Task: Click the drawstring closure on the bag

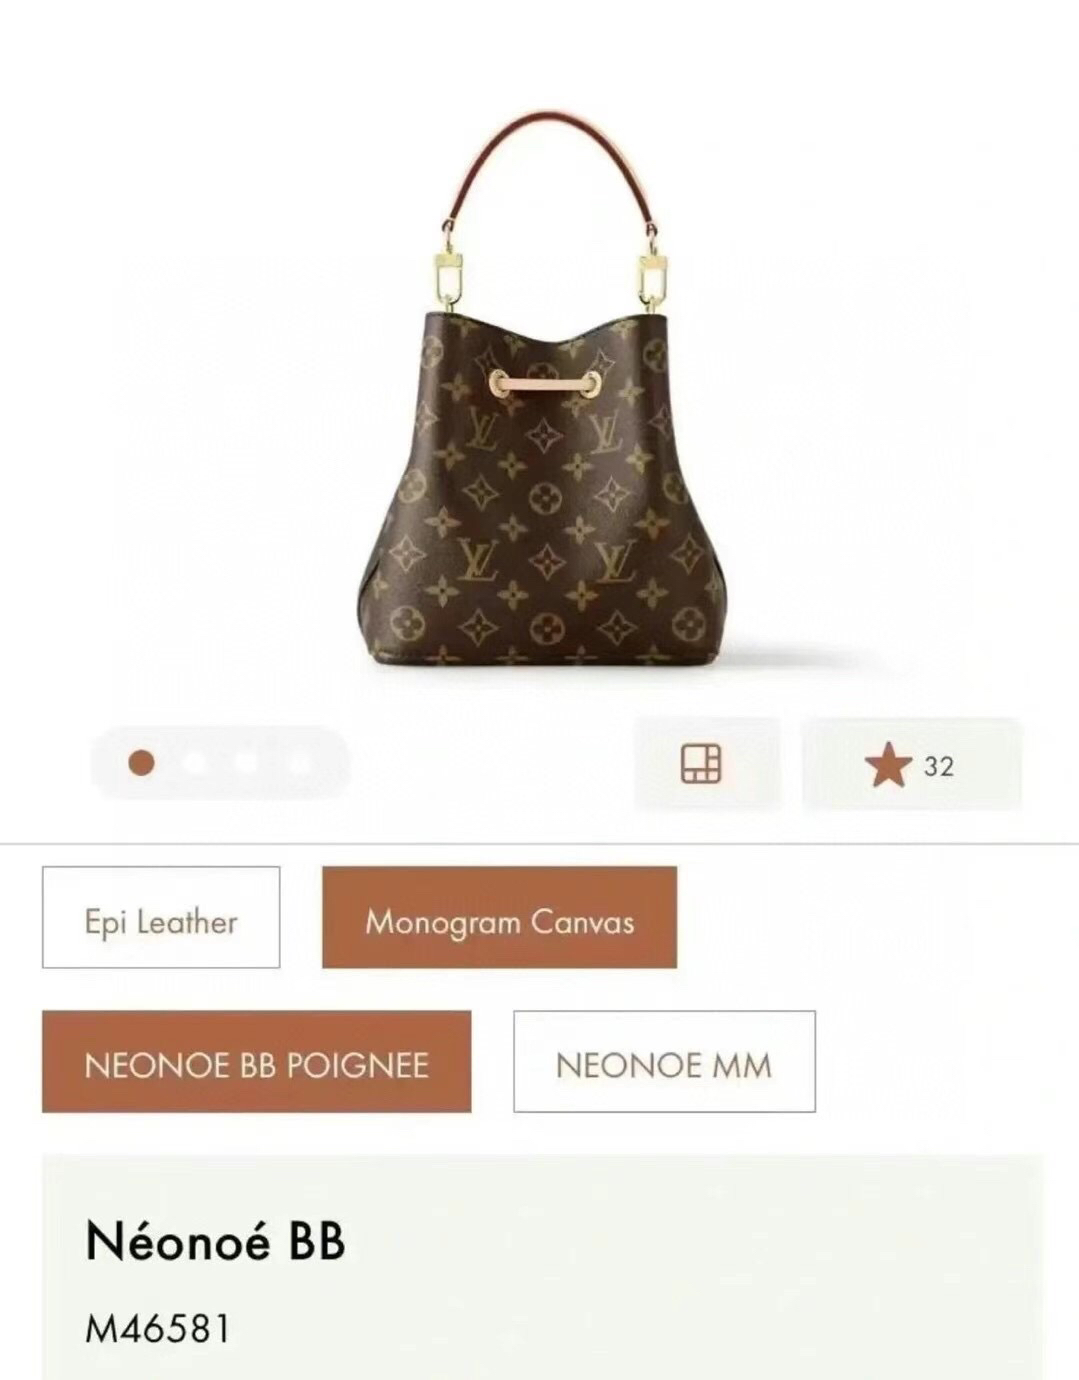Action: (x=545, y=384)
